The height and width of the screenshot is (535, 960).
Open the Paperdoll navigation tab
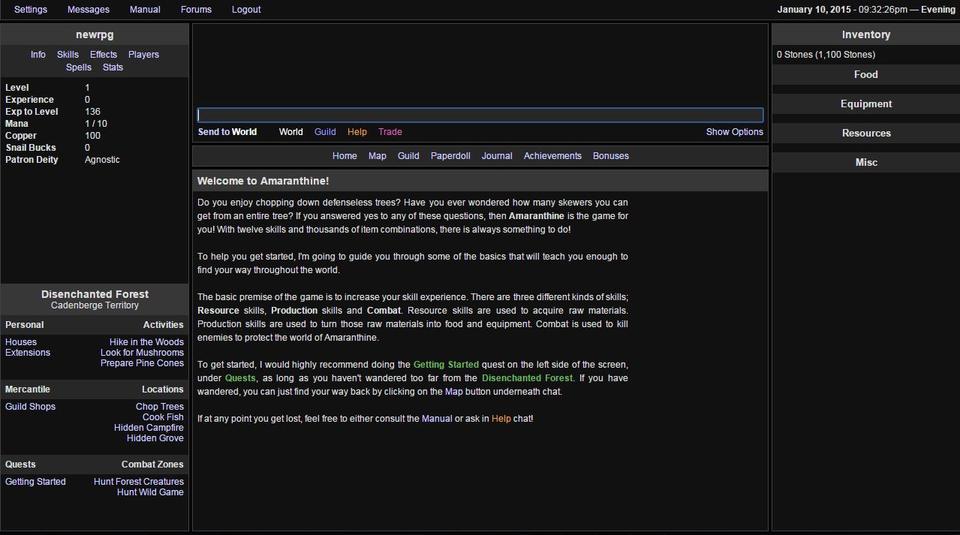450,156
